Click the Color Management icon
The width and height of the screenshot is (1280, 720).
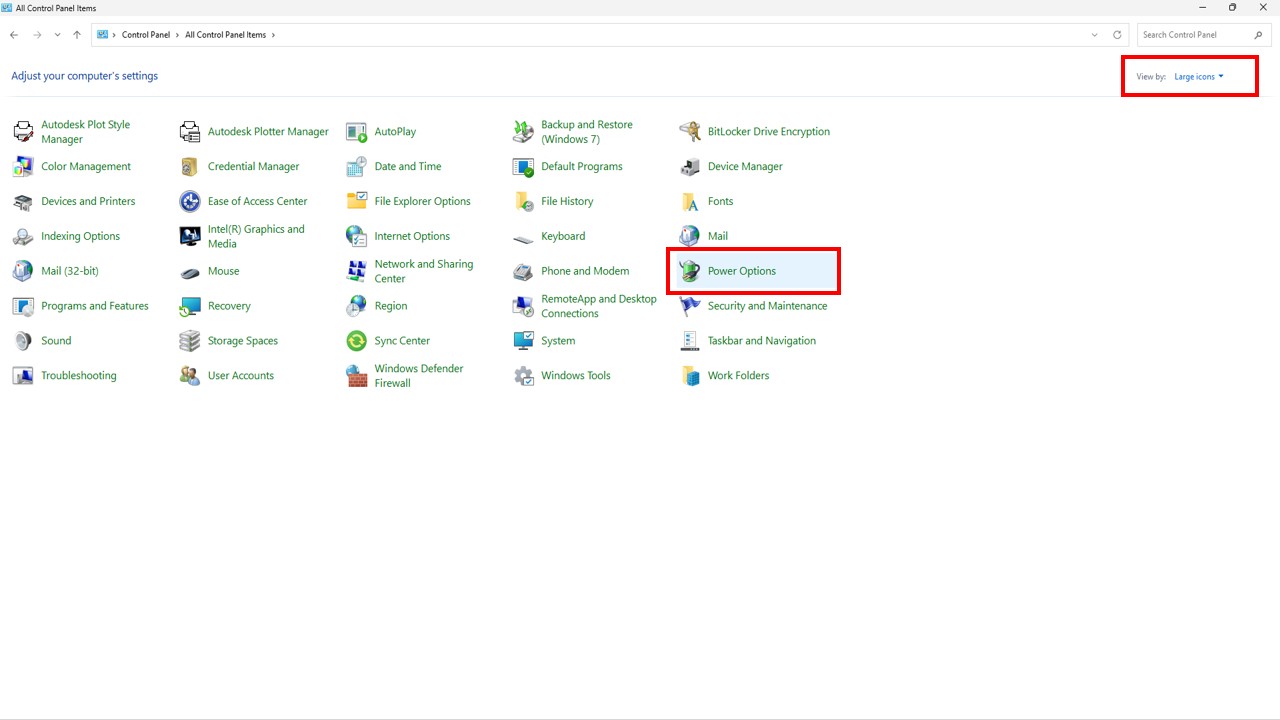pos(23,167)
